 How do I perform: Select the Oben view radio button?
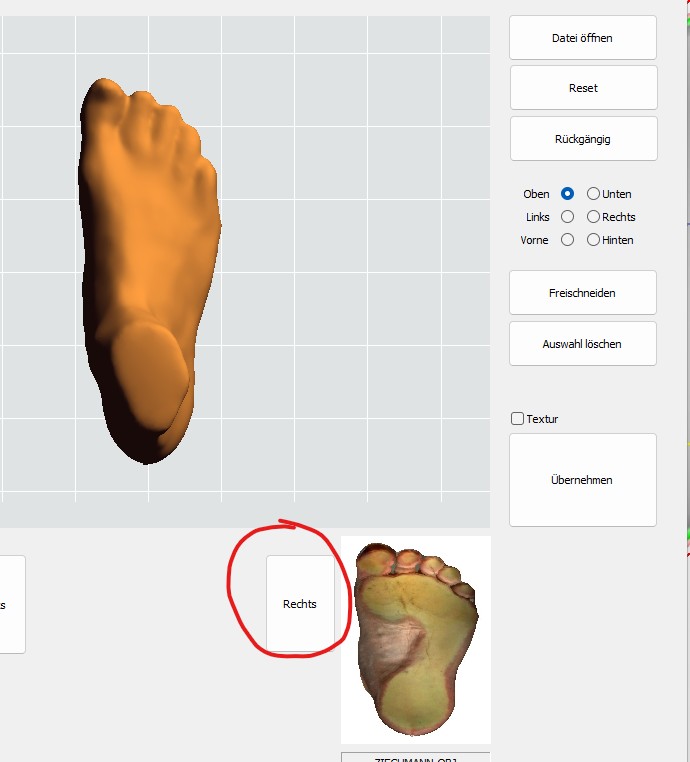click(568, 194)
